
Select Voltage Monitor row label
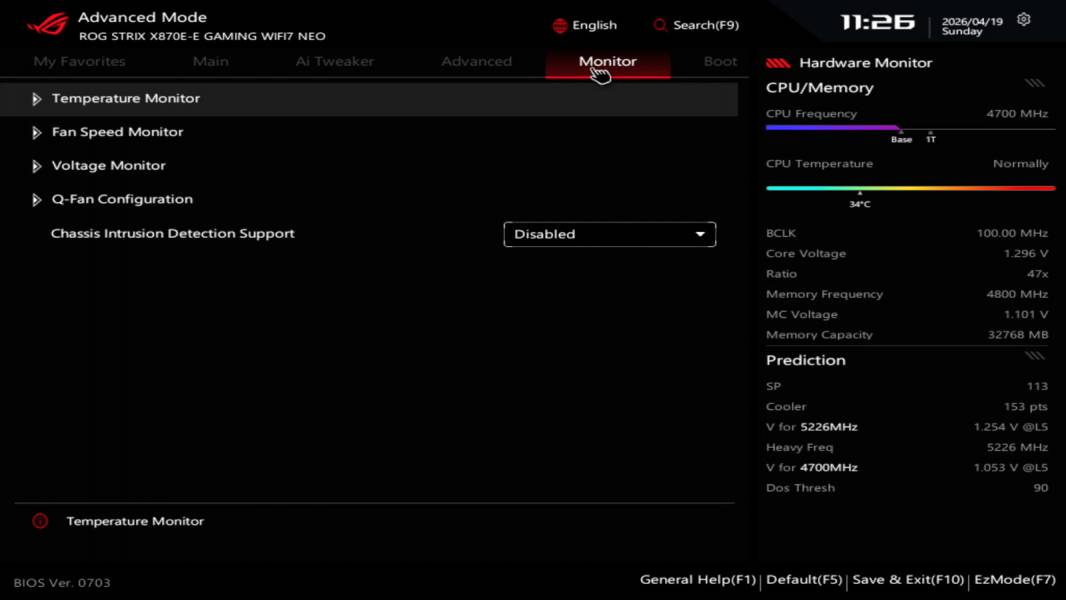109,166
